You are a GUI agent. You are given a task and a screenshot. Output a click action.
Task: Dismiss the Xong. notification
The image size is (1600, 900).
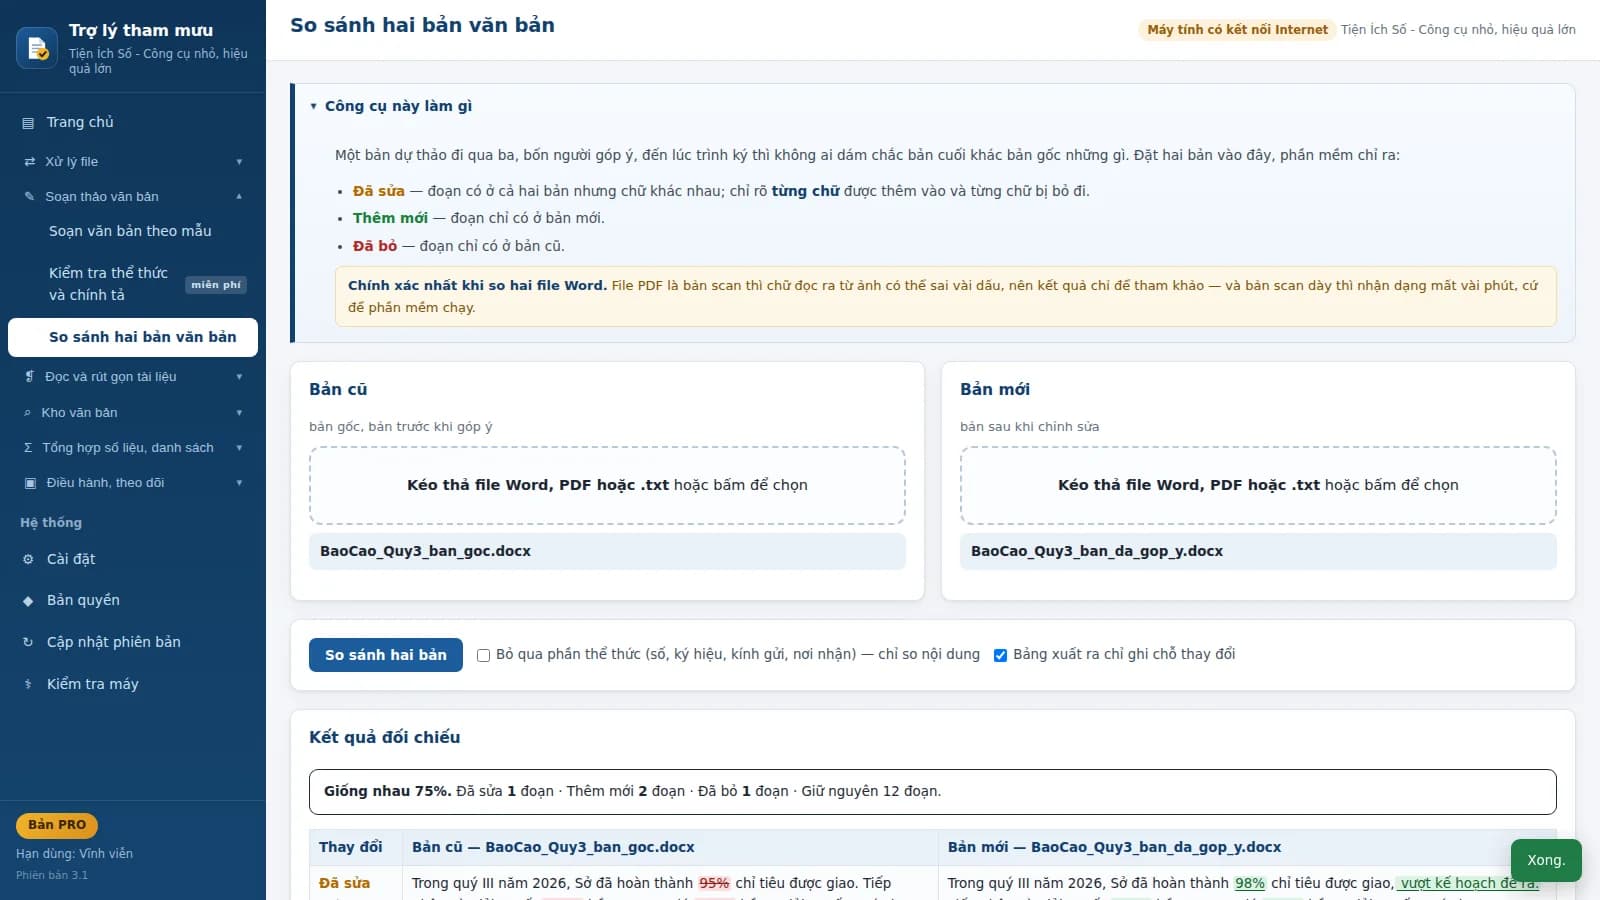coord(1546,860)
